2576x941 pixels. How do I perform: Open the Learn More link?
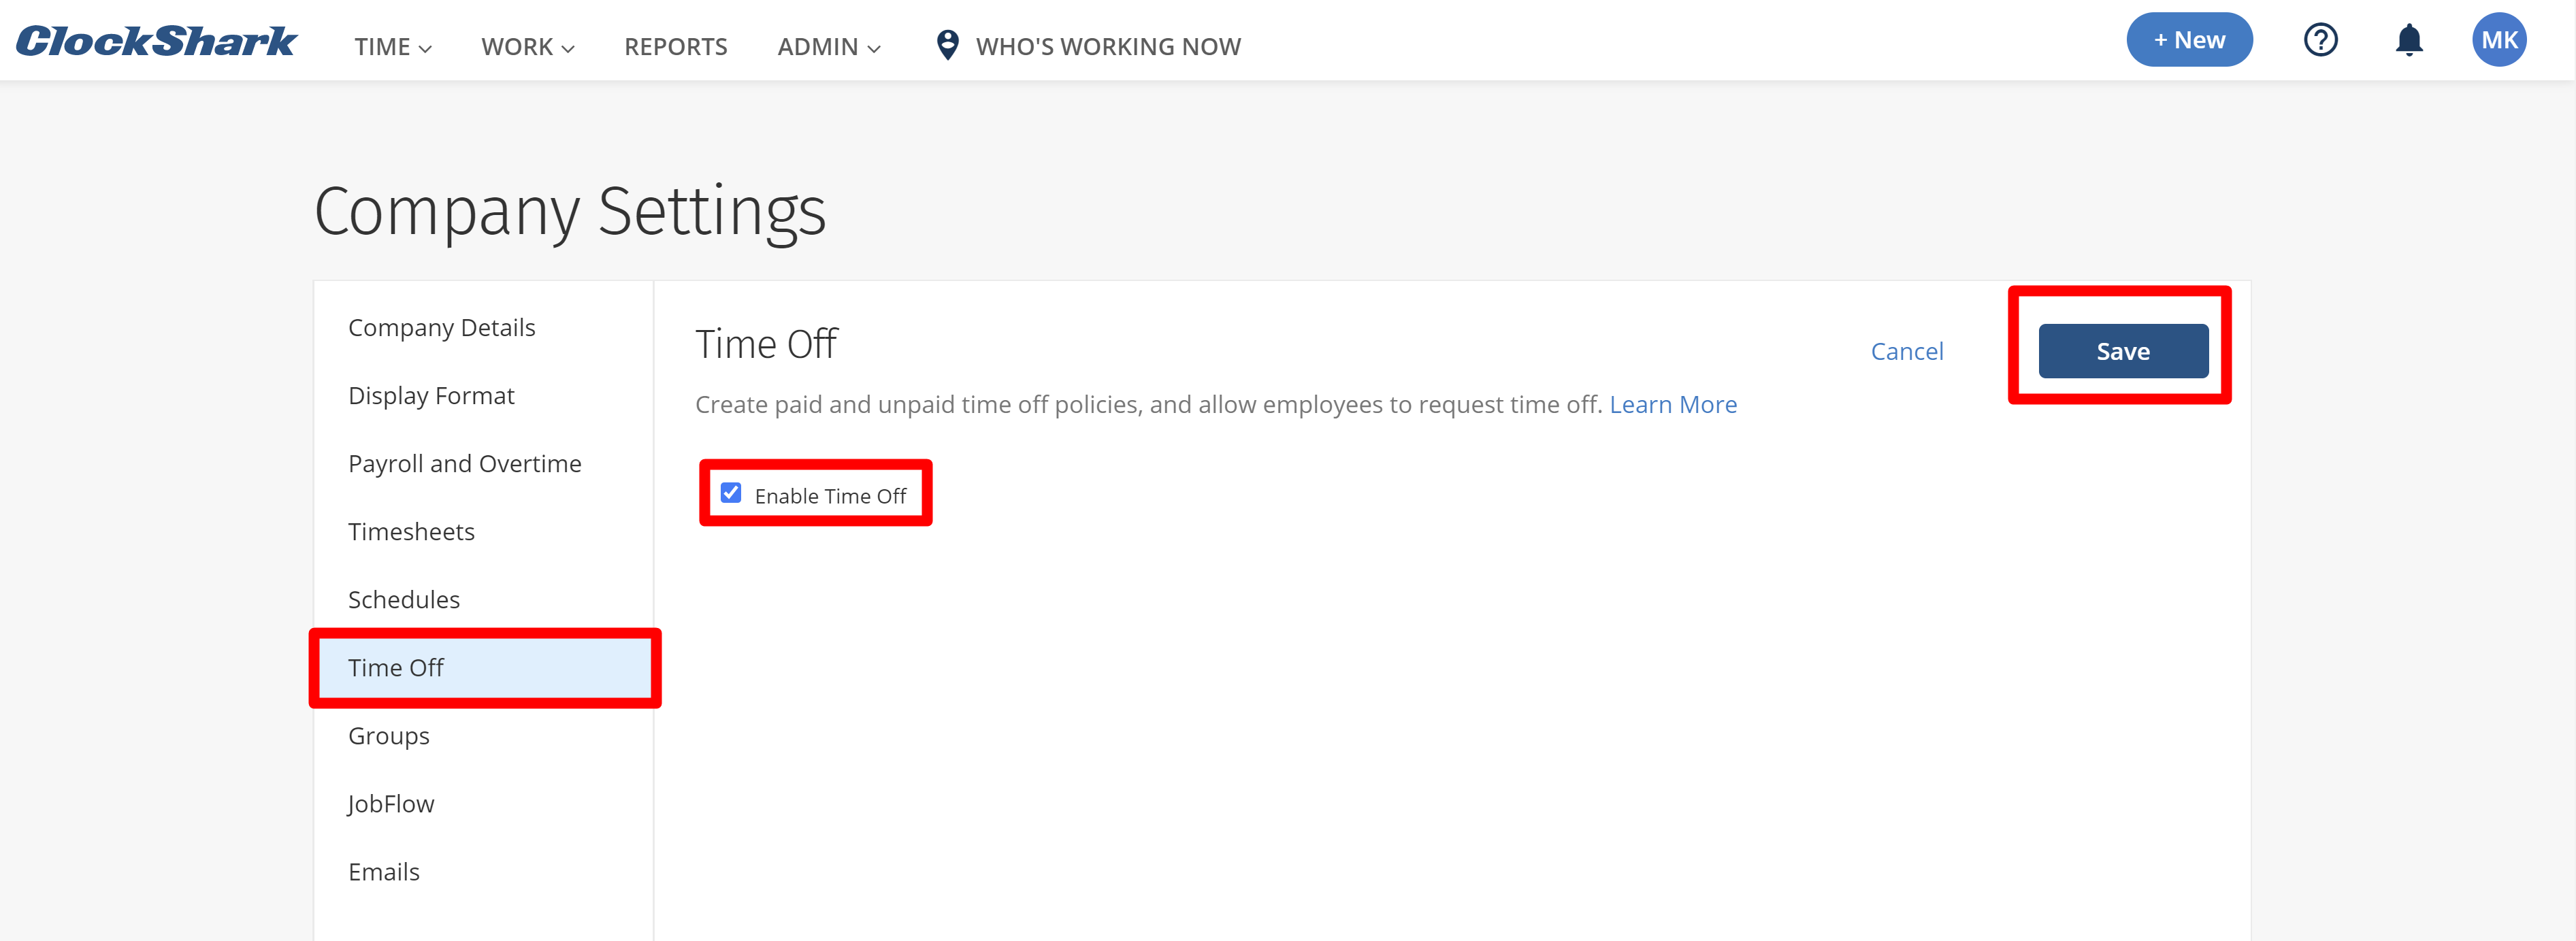[x=1673, y=404]
